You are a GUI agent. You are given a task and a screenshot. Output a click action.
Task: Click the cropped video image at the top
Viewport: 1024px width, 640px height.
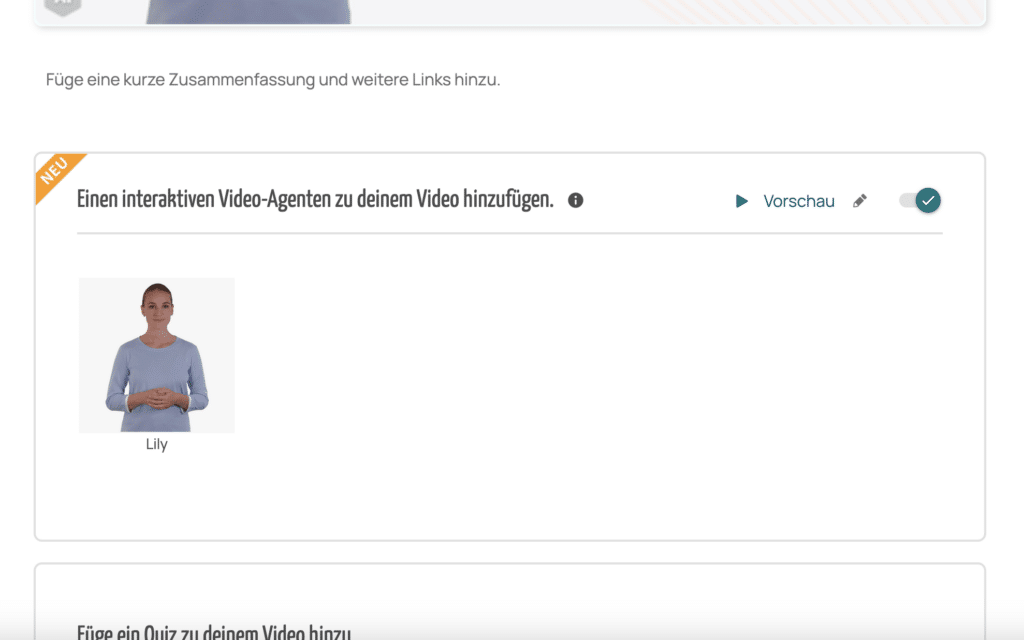(248, 10)
